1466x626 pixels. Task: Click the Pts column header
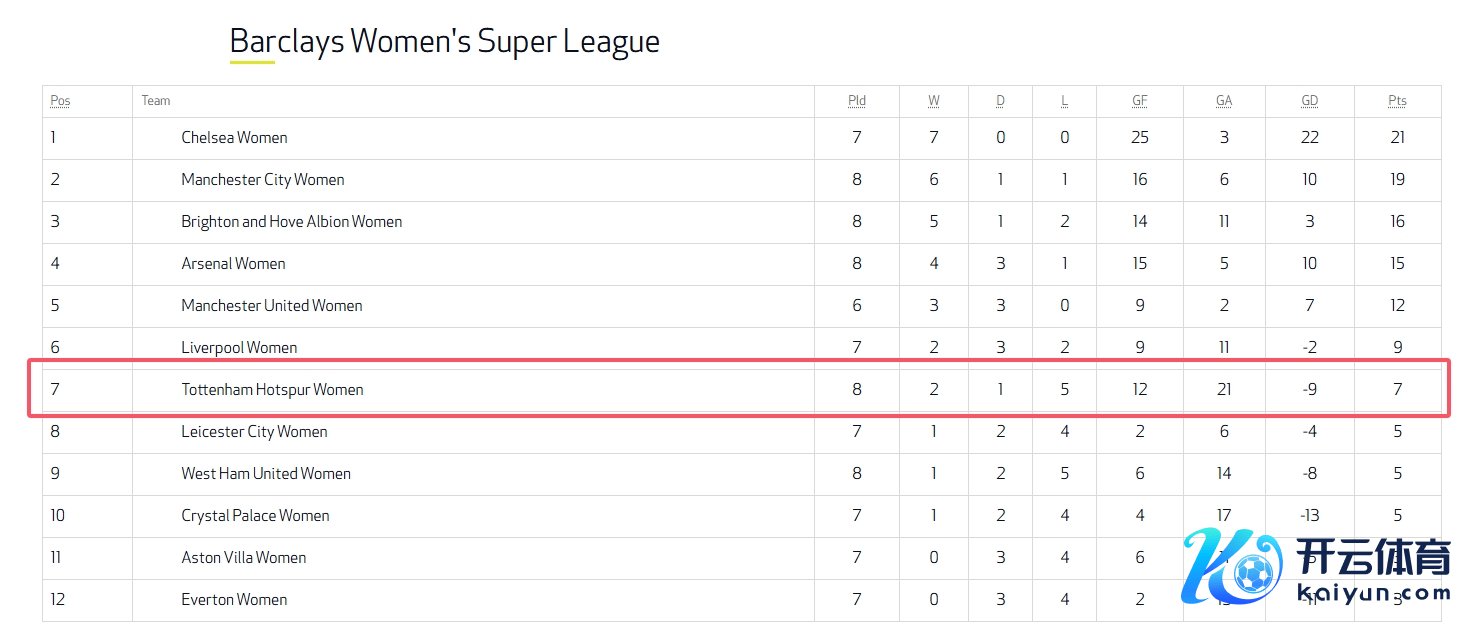point(1397,101)
